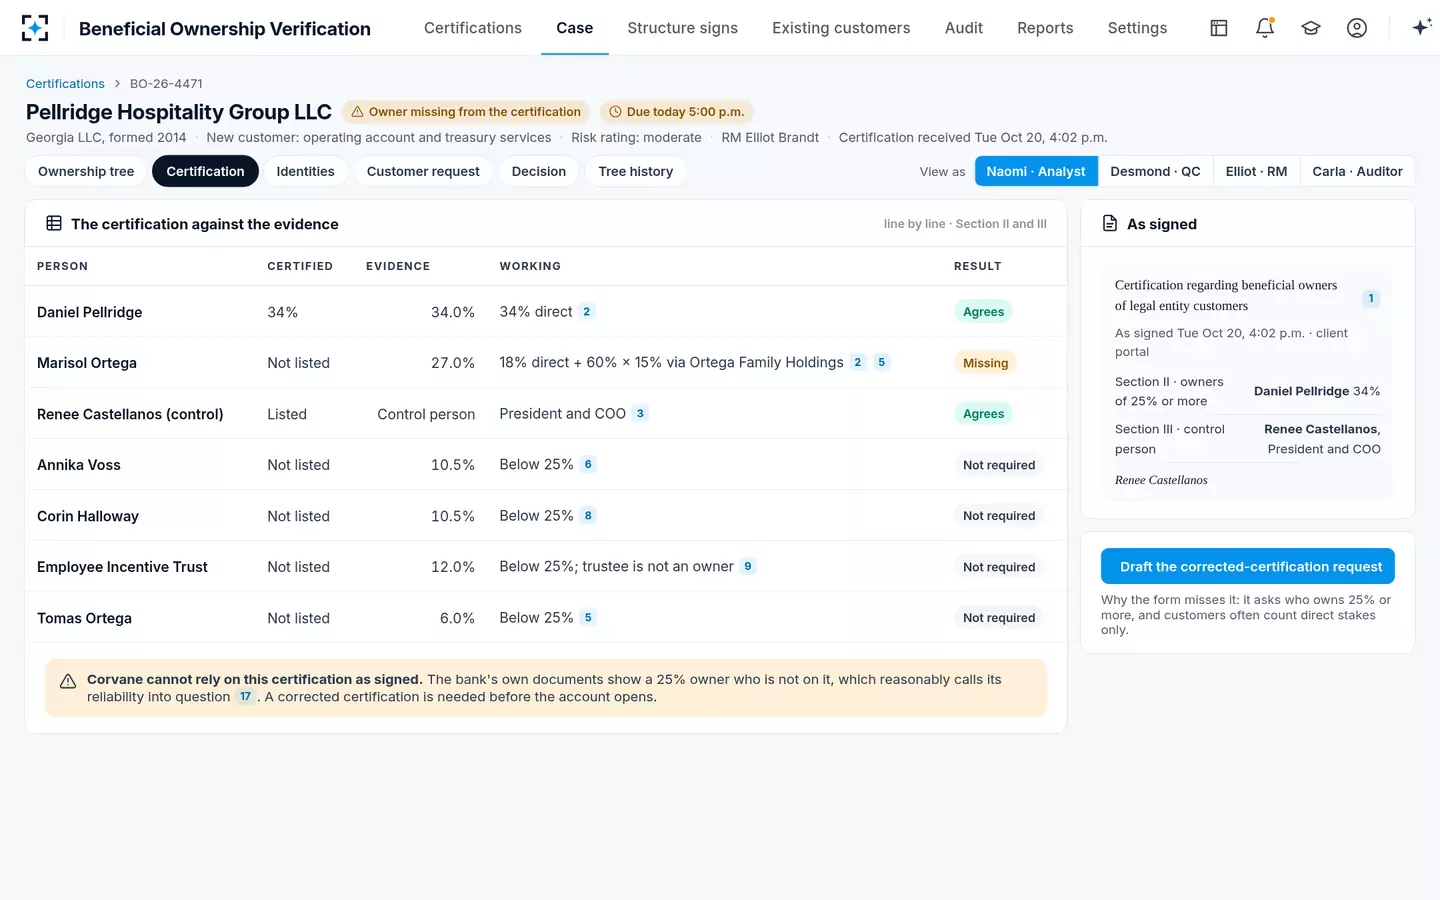View as Carla · Auditor

(1357, 171)
